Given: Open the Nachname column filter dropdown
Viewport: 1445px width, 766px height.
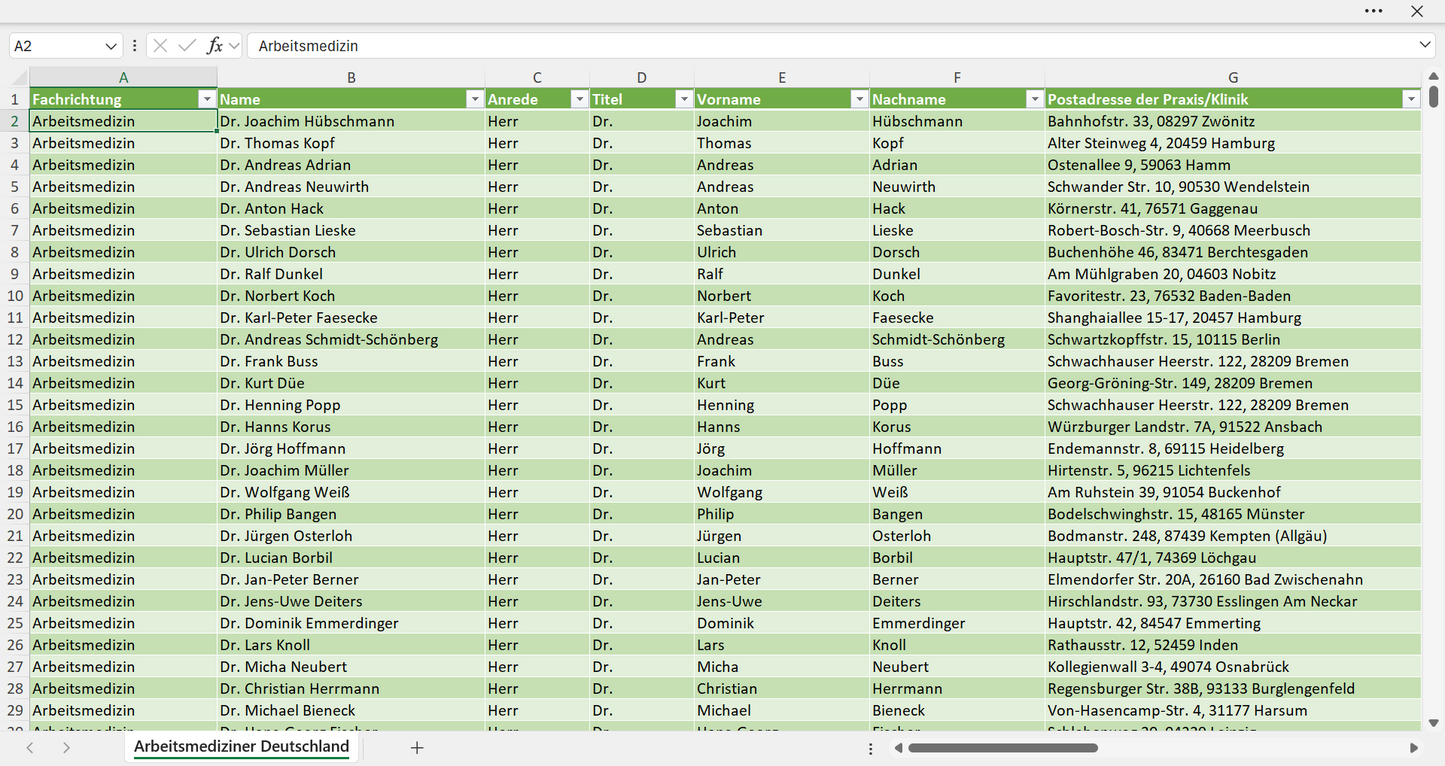Looking at the screenshot, I should click(x=1034, y=99).
